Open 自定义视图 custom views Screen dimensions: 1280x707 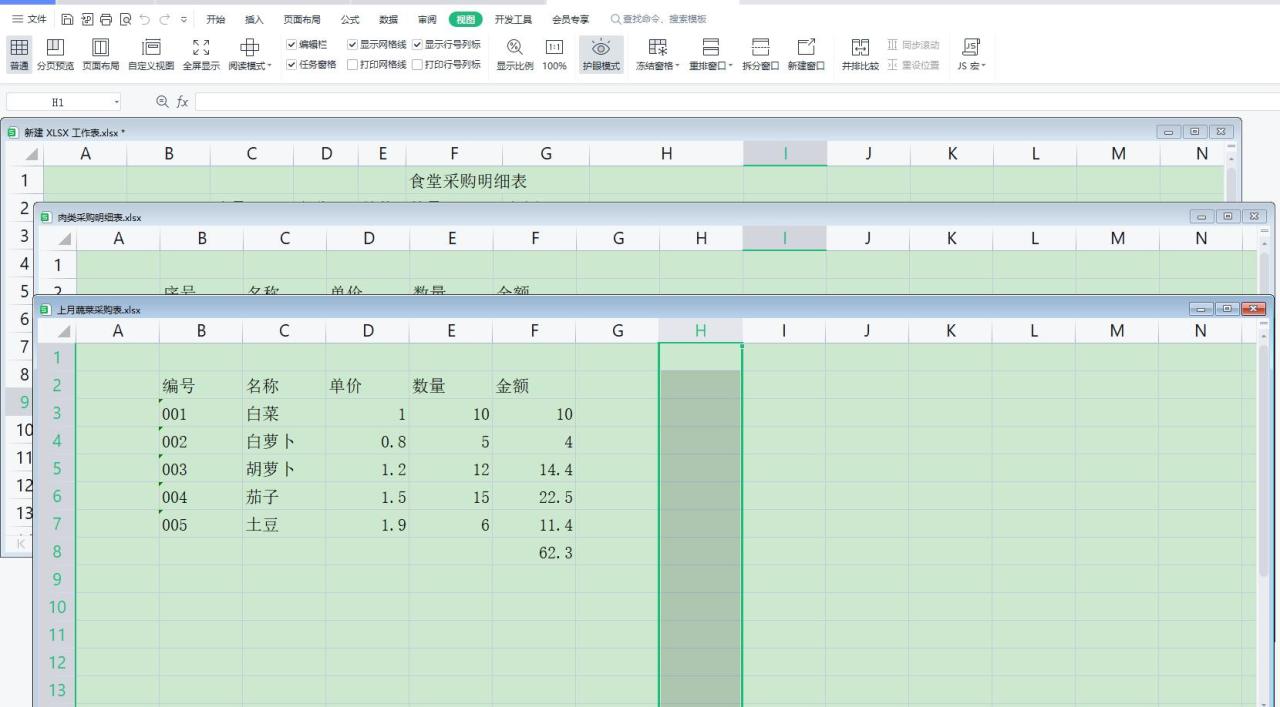[151, 54]
